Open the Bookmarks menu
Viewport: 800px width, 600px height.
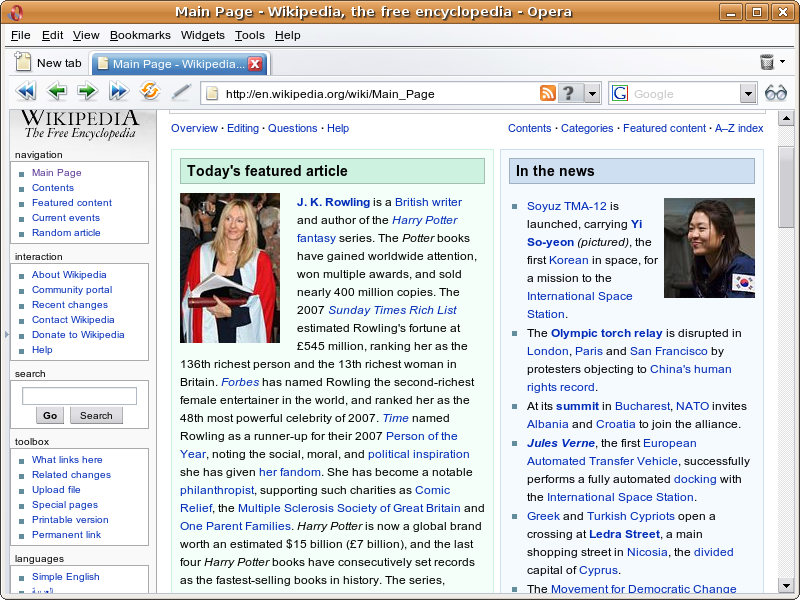tap(140, 35)
